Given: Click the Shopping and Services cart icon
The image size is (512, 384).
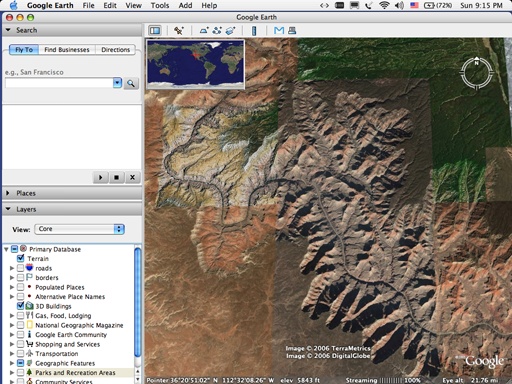Looking at the screenshot, I should tap(30, 344).
